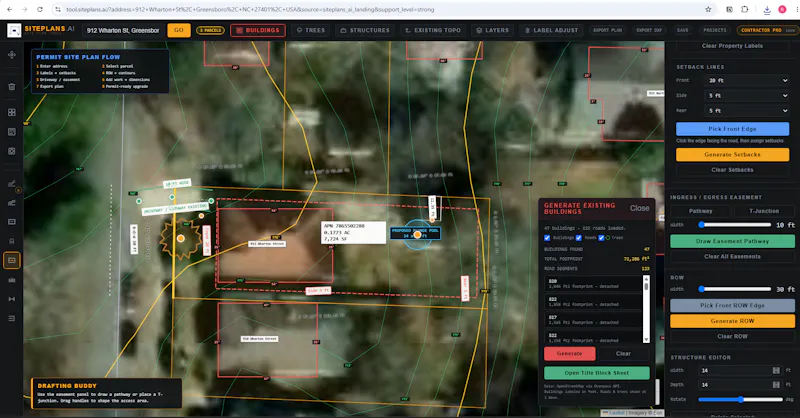Click the depth stepper icon in Structure Editor
This screenshot has height=418, width=800.
776,385
